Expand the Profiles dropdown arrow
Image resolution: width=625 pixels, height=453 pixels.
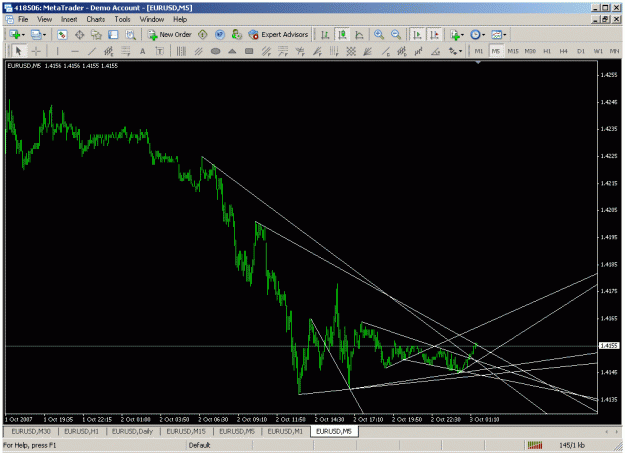pos(44,35)
